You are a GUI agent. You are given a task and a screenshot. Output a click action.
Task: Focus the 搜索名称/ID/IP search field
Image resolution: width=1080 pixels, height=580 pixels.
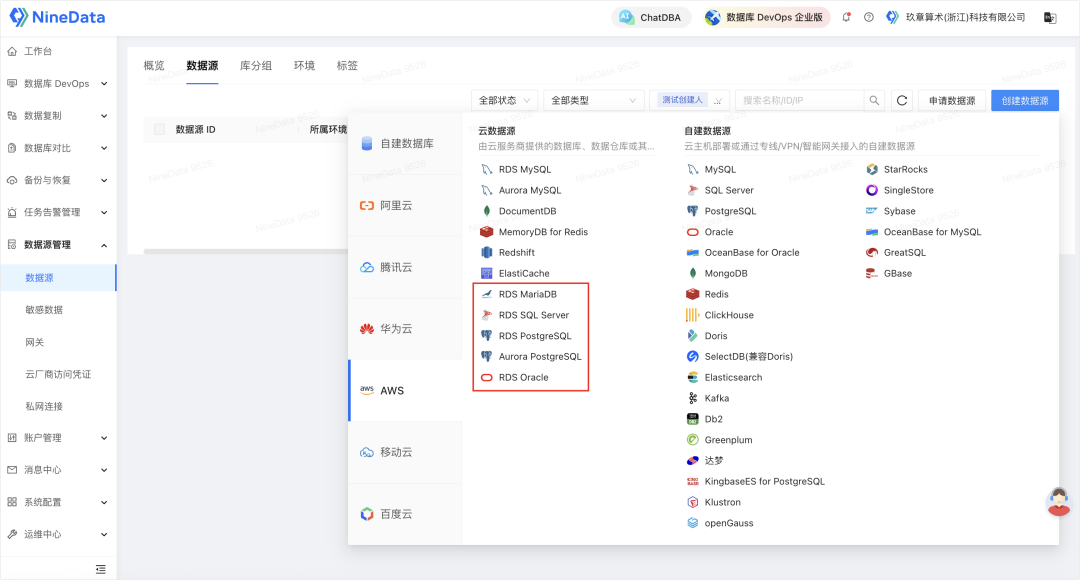coord(799,101)
